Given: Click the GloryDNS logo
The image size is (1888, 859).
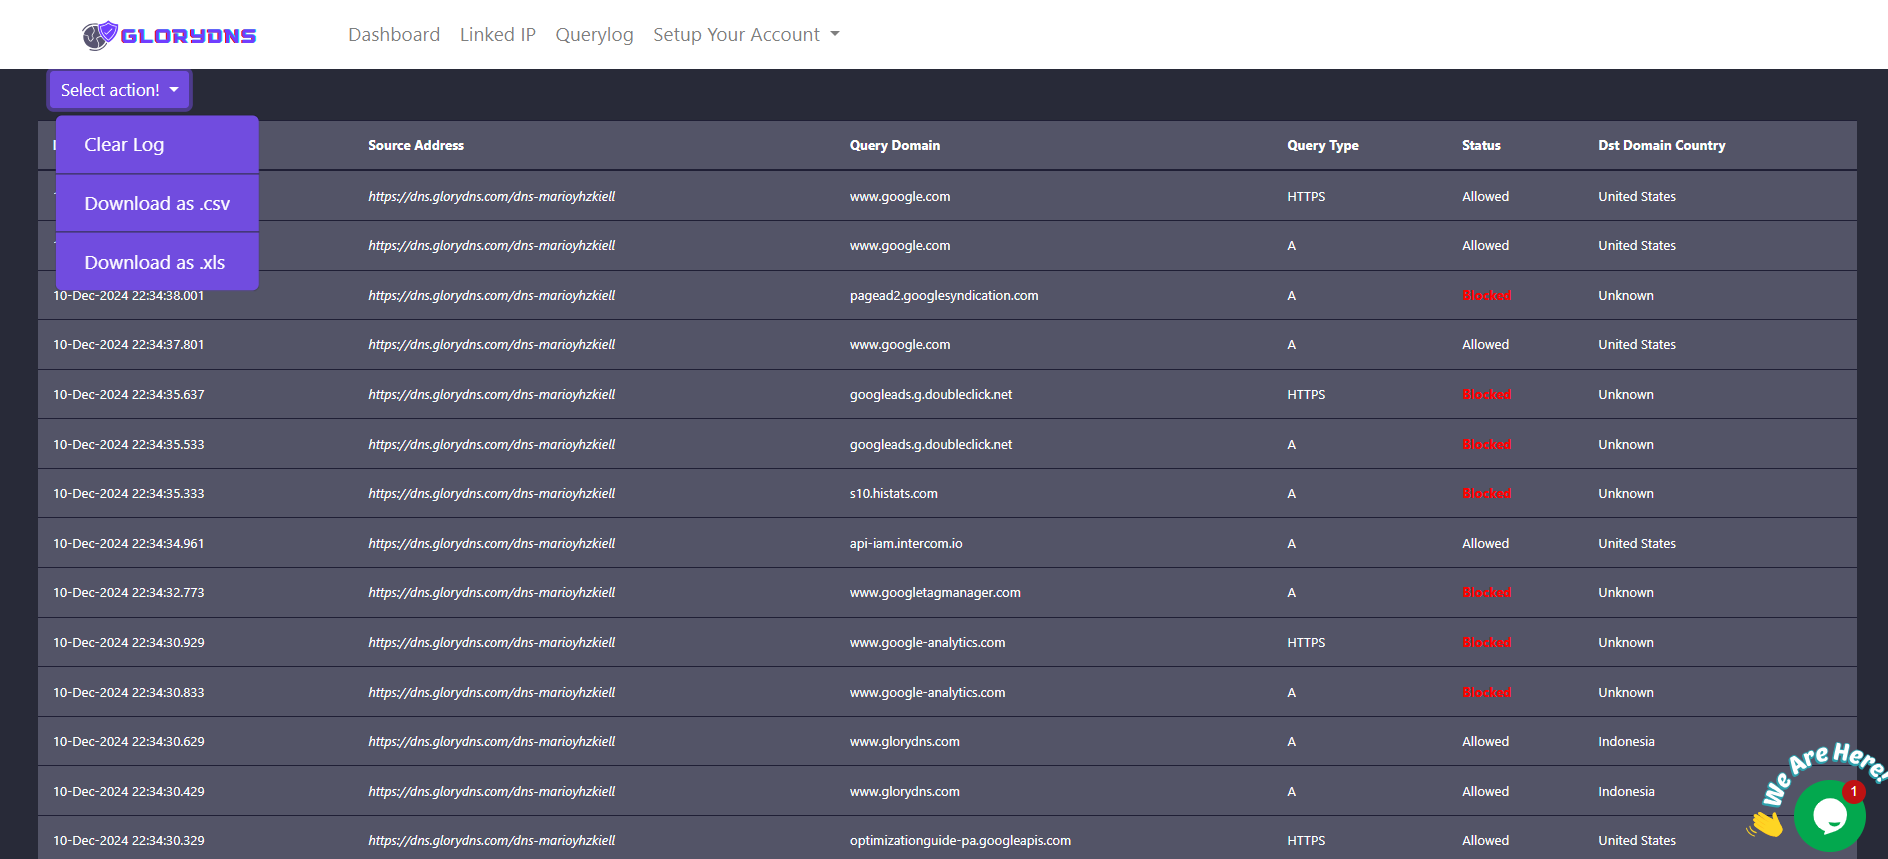Looking at the screenshot, I should (169, 35).
